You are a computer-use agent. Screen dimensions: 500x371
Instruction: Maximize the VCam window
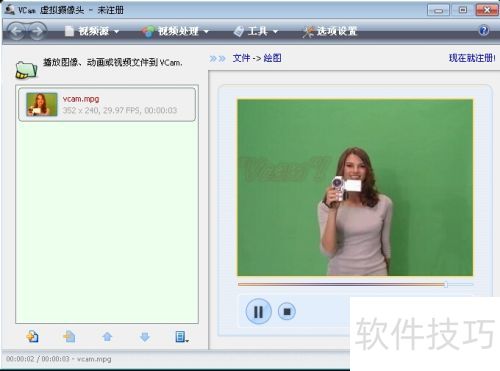[x=462, y=10]
